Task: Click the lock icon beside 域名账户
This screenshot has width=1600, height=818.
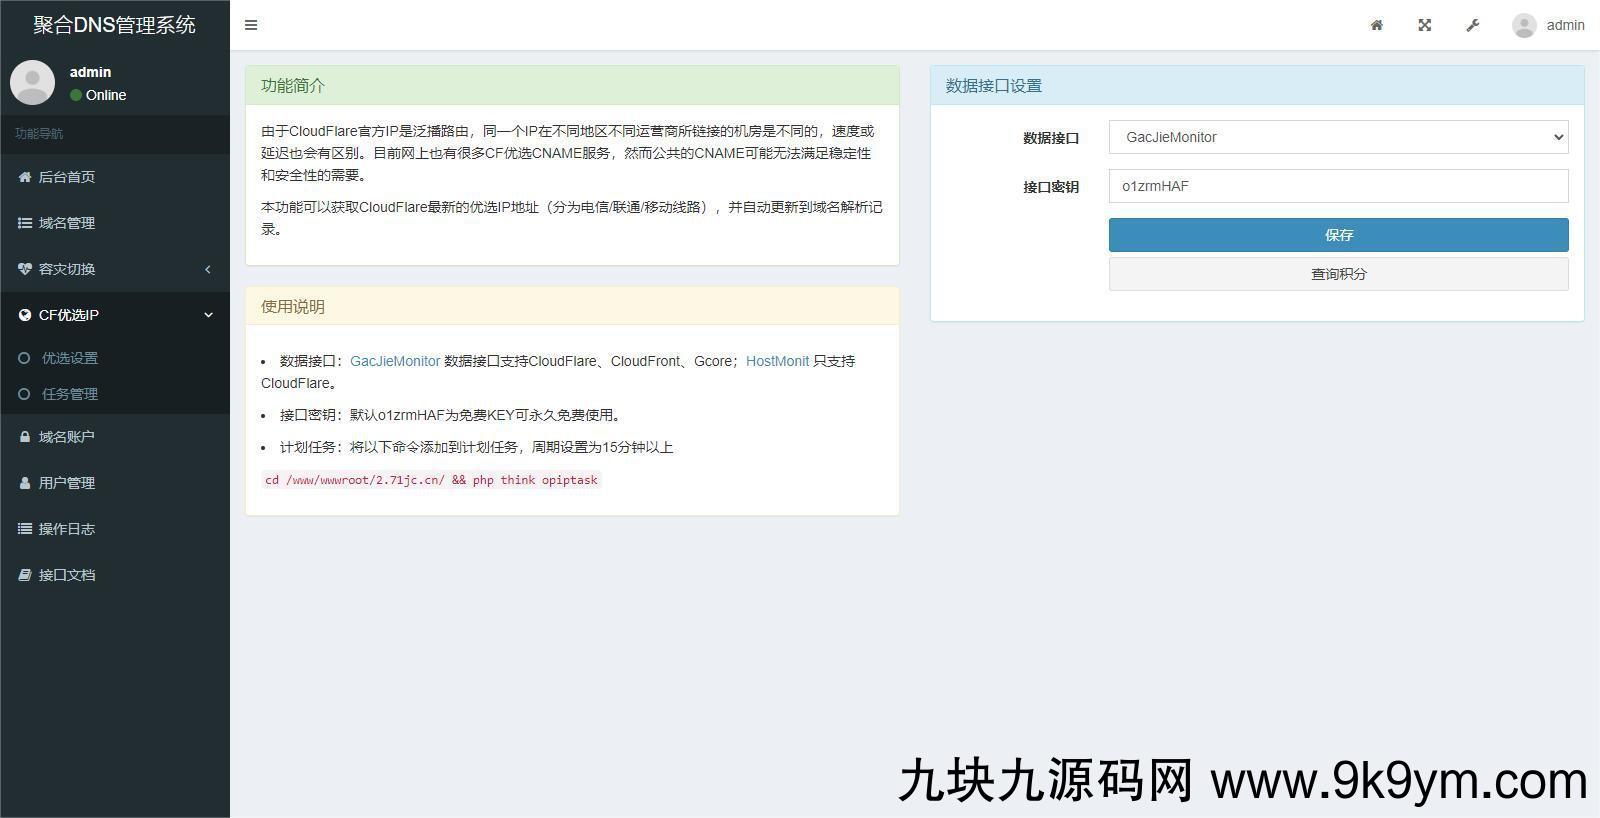Action: tap(25, 437)
